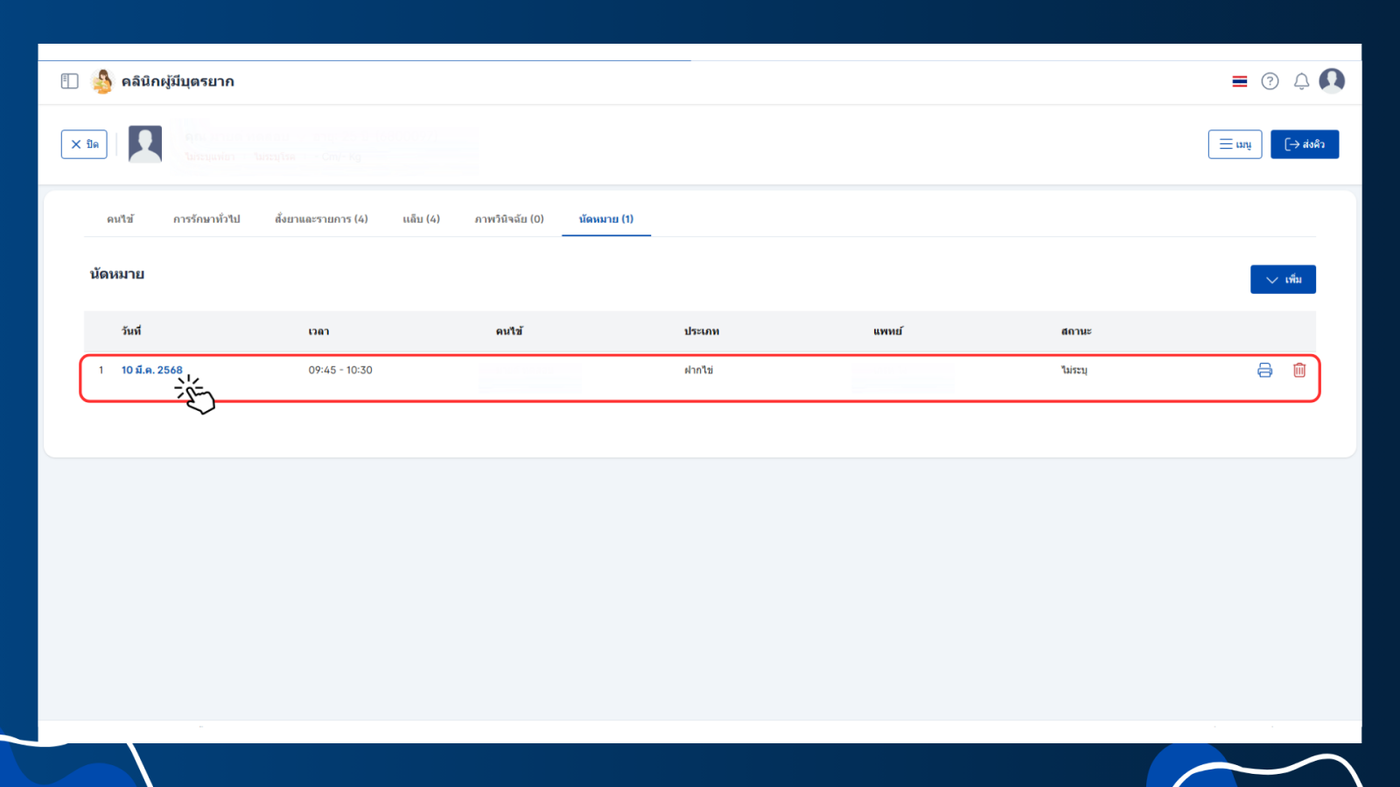Switch to the คนไข้ tab
Image resolution: width=1400 pixels, height=787 pixels.
click(x=120, y=219)
